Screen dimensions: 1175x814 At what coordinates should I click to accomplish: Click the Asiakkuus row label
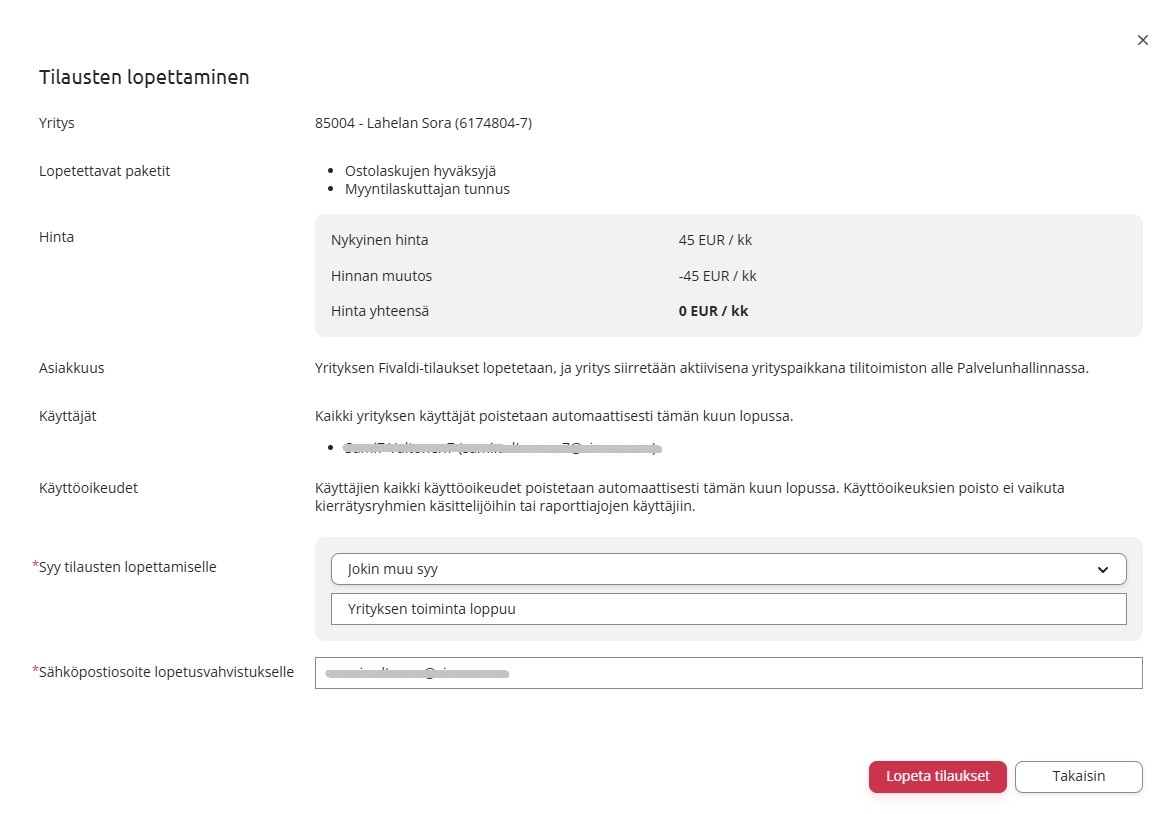(72, 367)
